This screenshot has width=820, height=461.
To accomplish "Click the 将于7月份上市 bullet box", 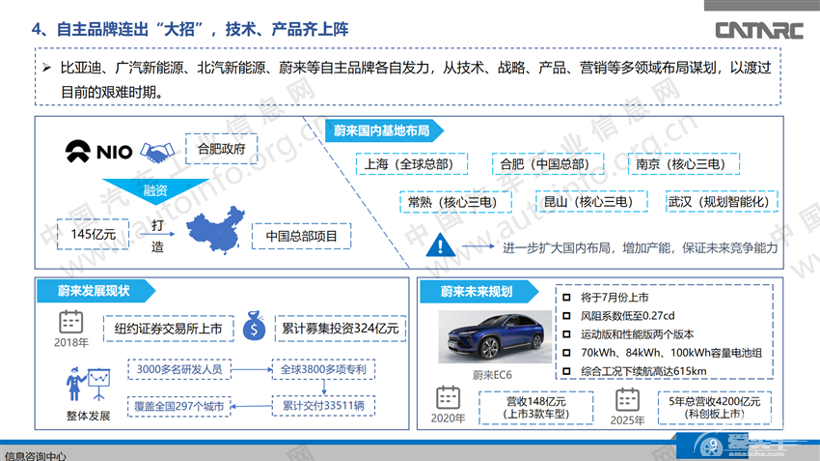I will click(566, 297).
